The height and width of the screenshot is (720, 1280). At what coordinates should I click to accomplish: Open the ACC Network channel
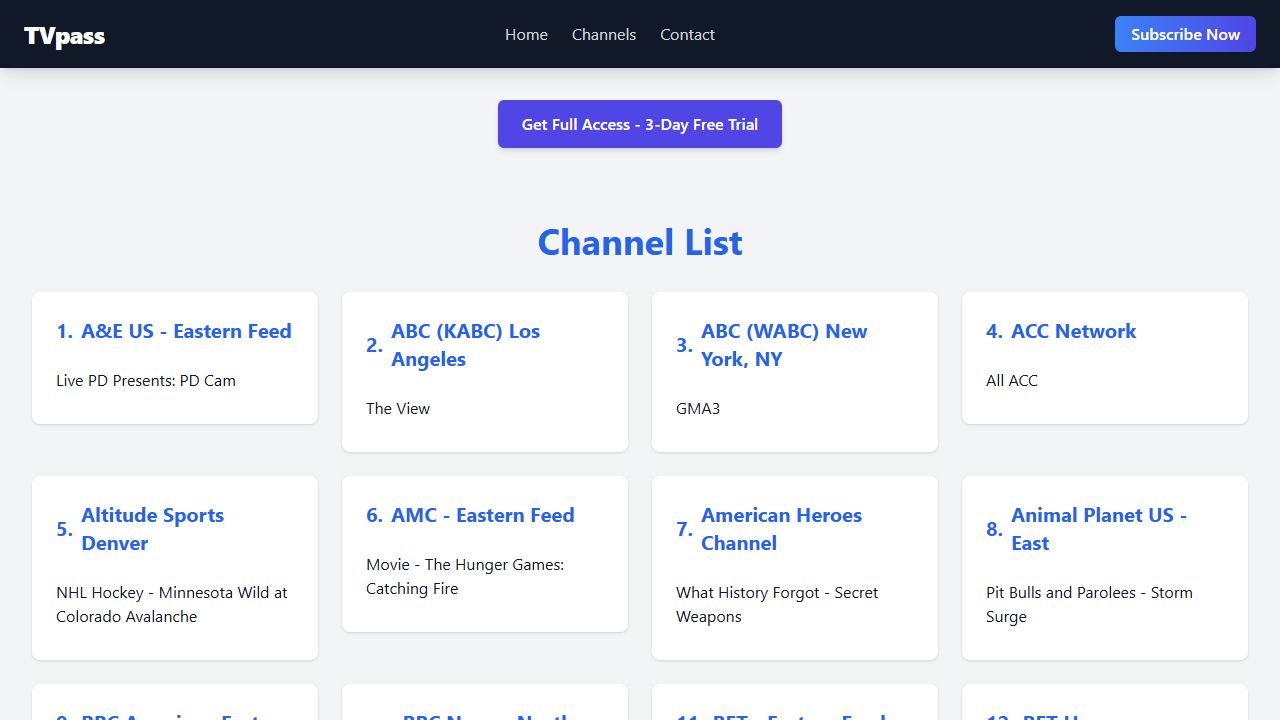point(1073,331)
